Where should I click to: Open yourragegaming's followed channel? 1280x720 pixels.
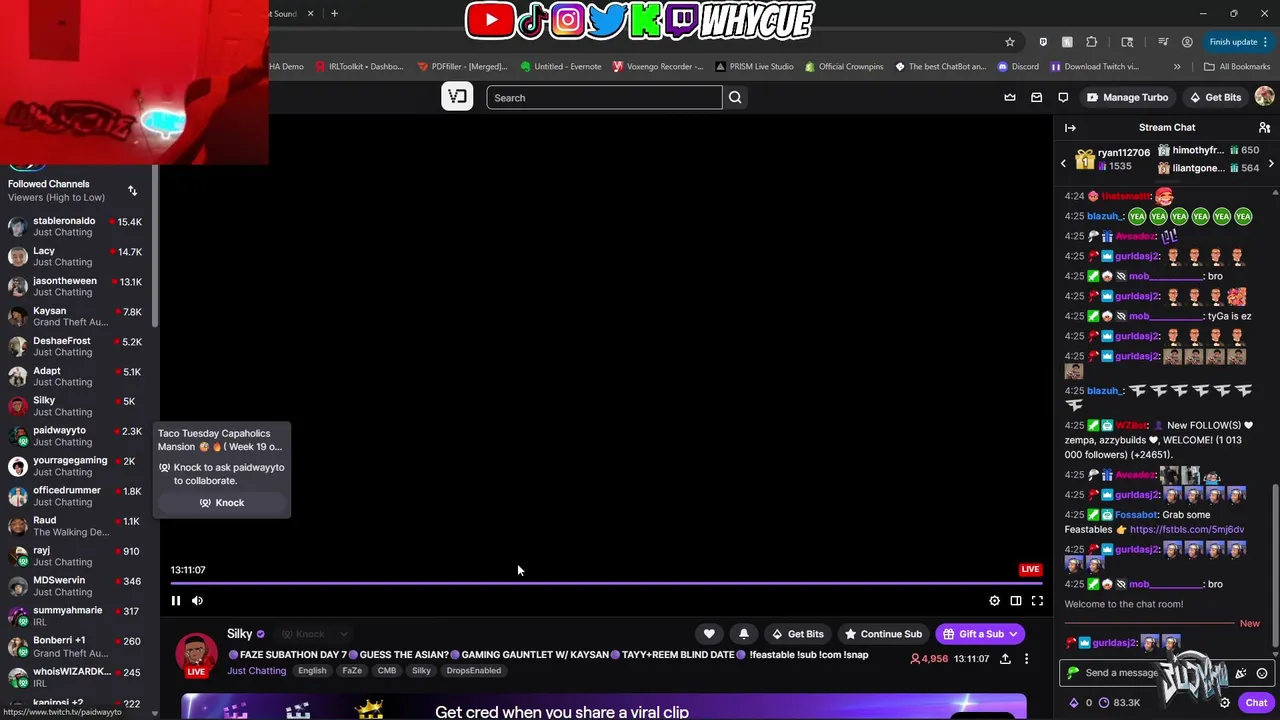pos(76,466)
